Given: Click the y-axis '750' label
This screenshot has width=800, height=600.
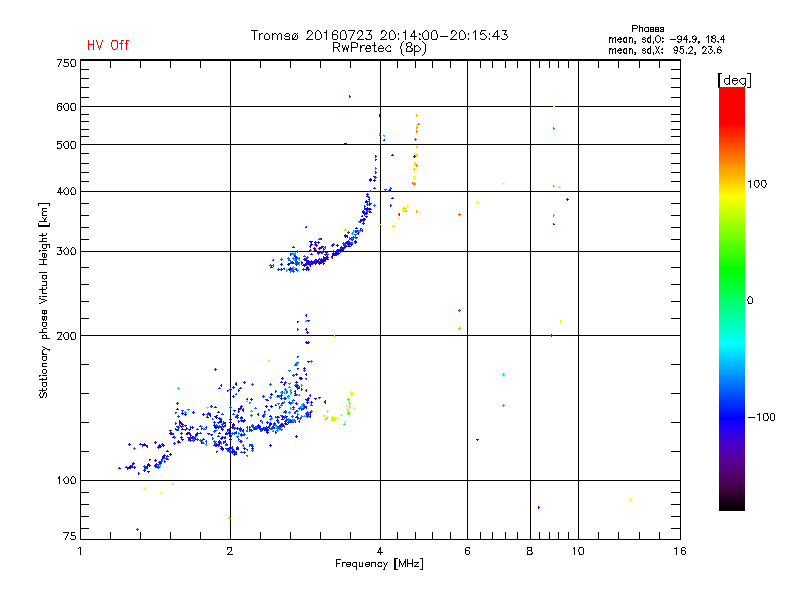Looking at the screenshot, I should pyautogui.click(x=67, y=63).
